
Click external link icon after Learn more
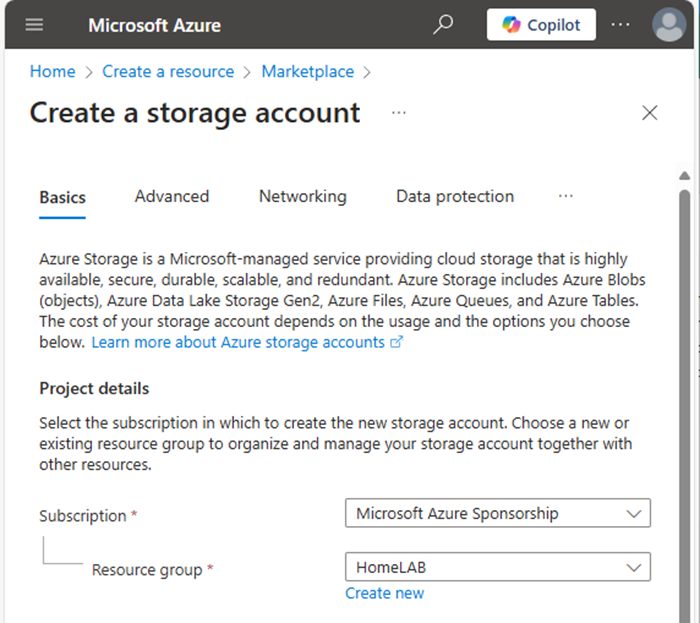pos(396,342)
